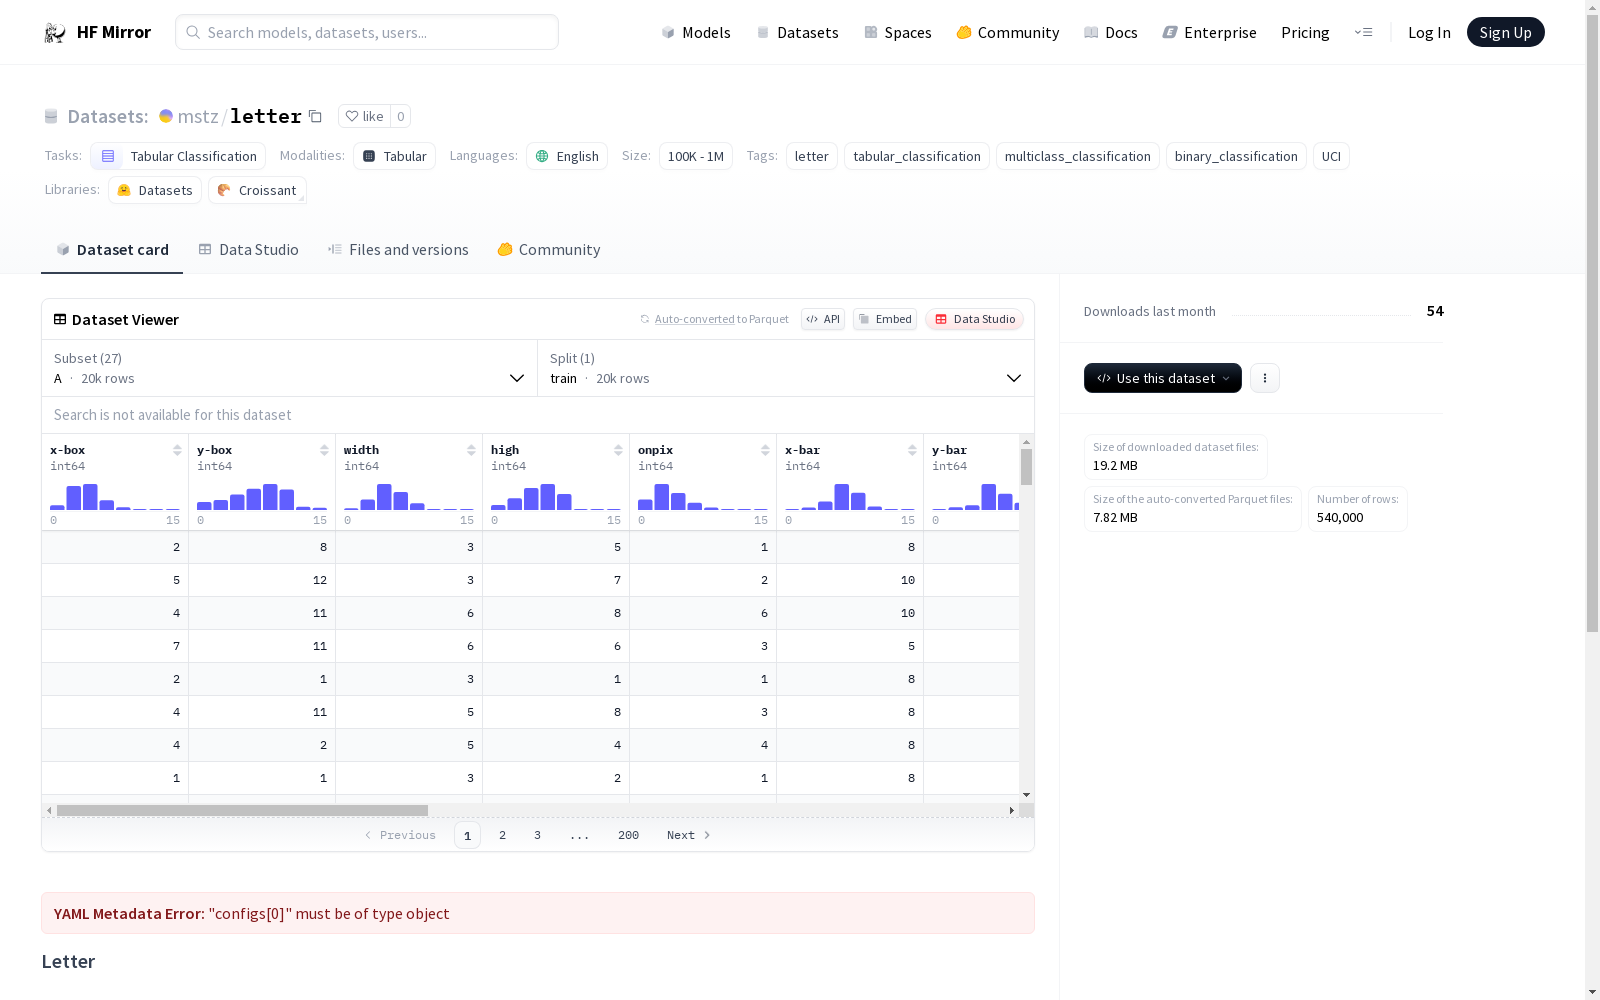Screen dimensions: 1600x1000
Task: Click the Croissant library tag
Action: pyautogui.click(x=257, y=190)
